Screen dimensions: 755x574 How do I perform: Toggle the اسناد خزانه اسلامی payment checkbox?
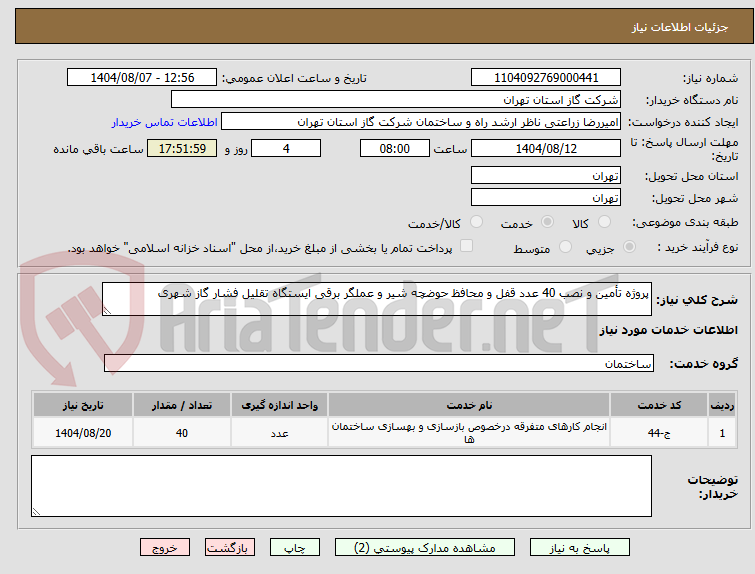pos(466,246)
